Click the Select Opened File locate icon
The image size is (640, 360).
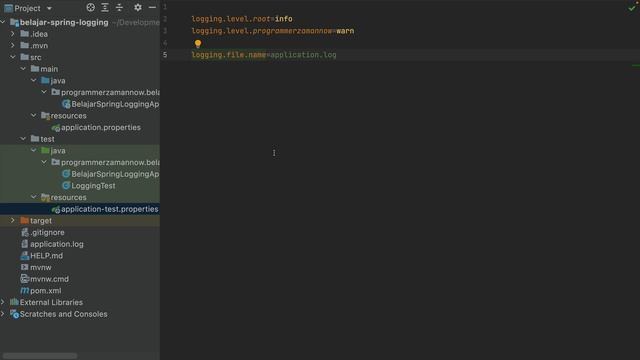[91, 7]
